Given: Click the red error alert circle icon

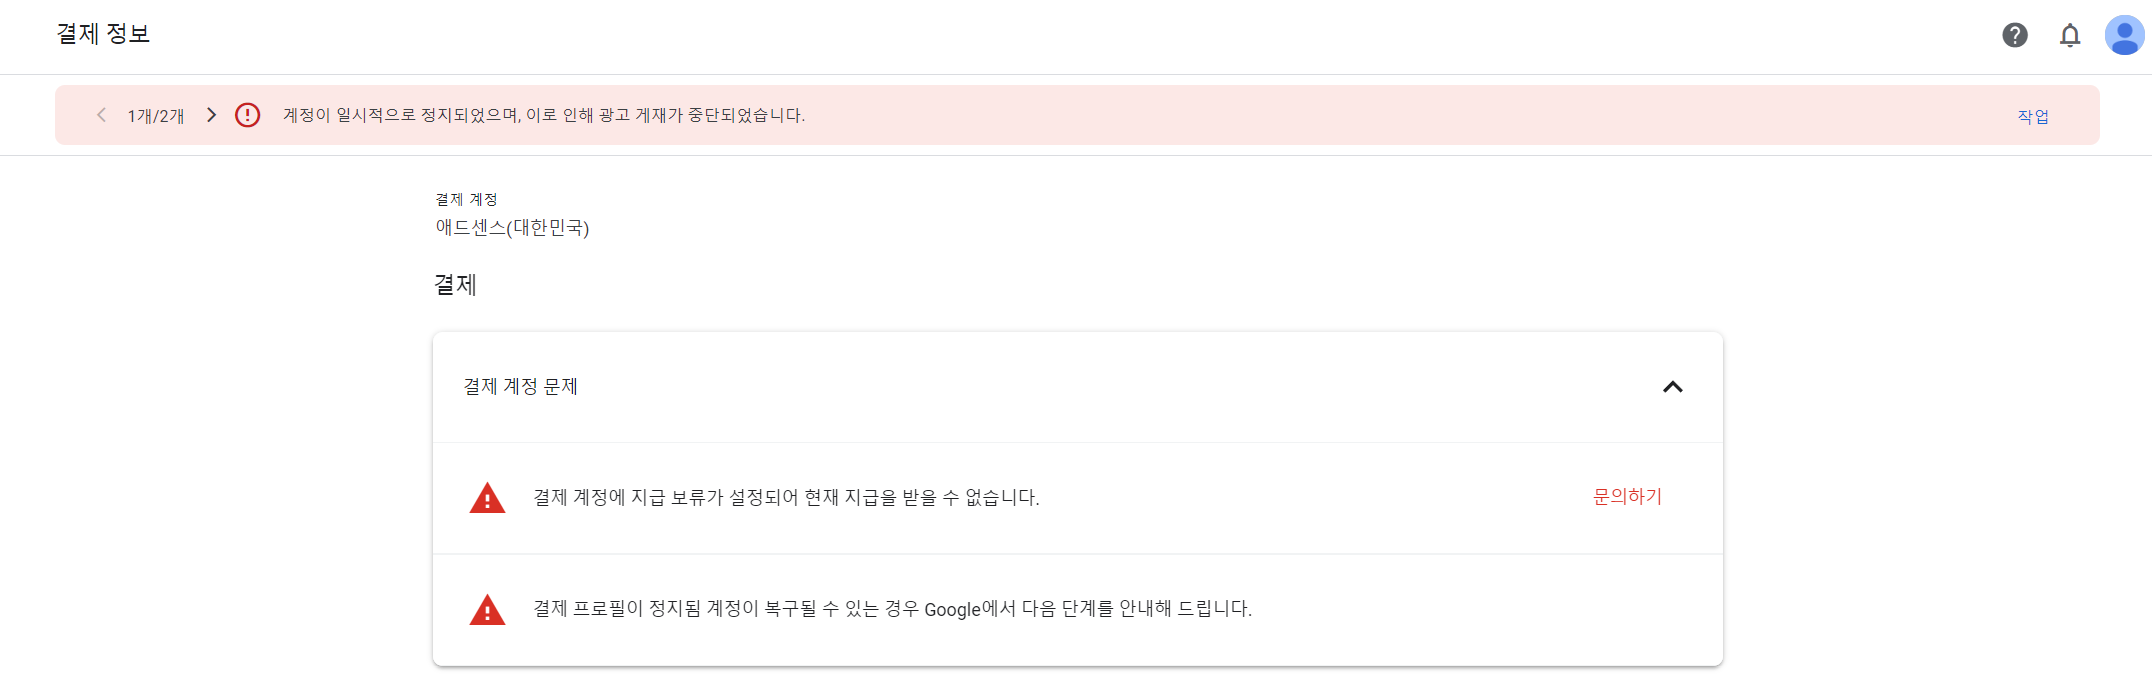Looking at the screenshot, I should pos(248,115).
